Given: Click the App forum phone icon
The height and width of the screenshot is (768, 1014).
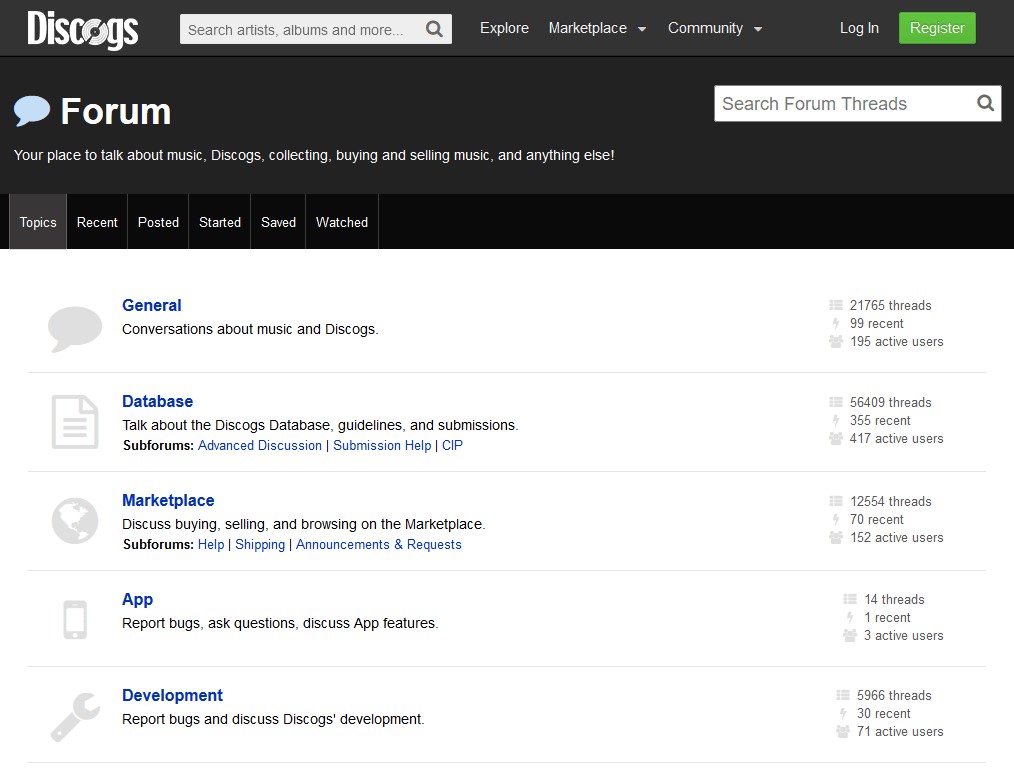Looking at the screenshot, I should coord(75,618).
